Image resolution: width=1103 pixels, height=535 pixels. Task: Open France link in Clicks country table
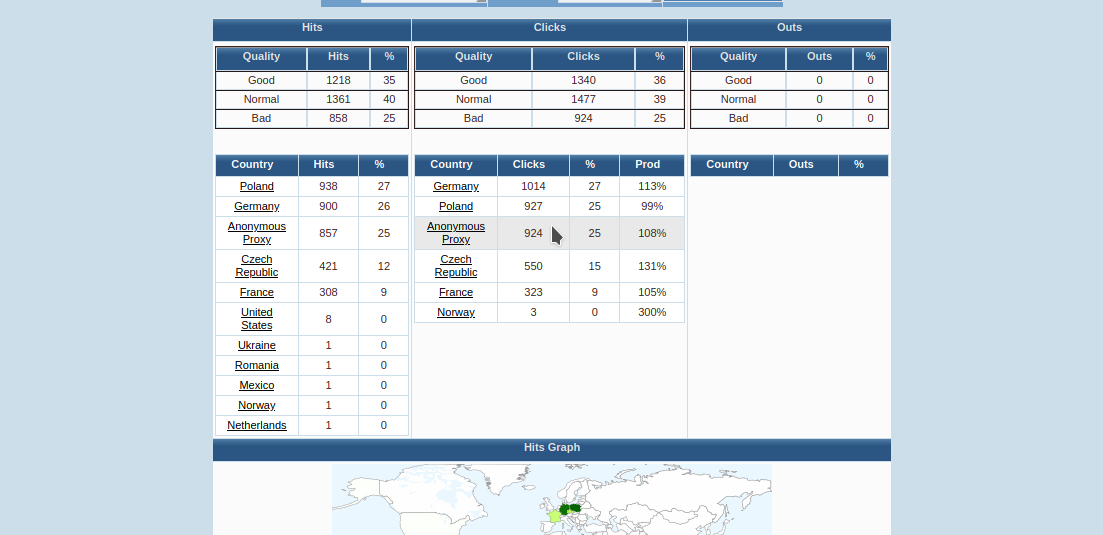[x=456, y=292]
